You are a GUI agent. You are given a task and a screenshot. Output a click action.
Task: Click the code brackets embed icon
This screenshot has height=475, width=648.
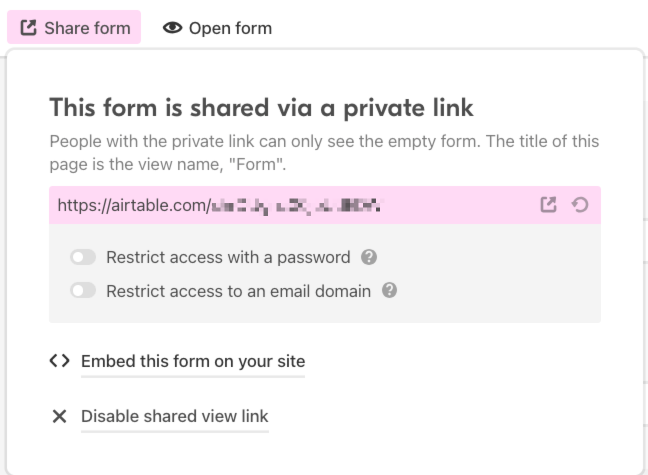click(60, 361)
